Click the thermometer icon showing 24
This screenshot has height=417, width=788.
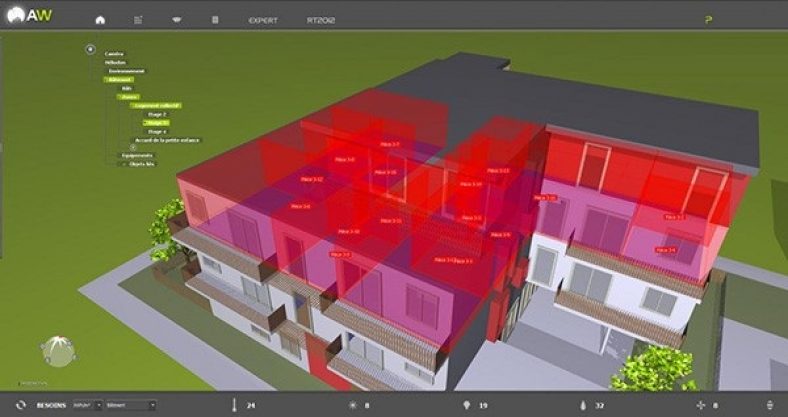point(234,405)
